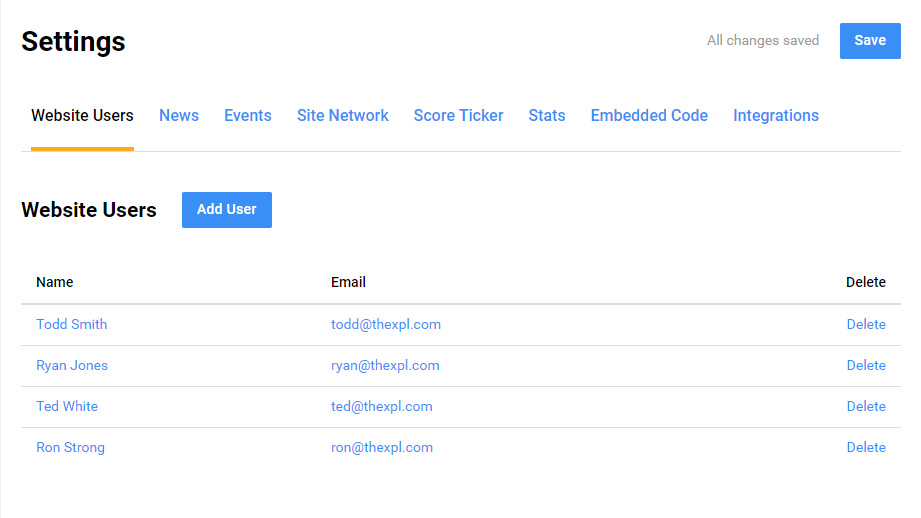
Task: Click the Ryan Jones name link
Action: click(72, 366)
